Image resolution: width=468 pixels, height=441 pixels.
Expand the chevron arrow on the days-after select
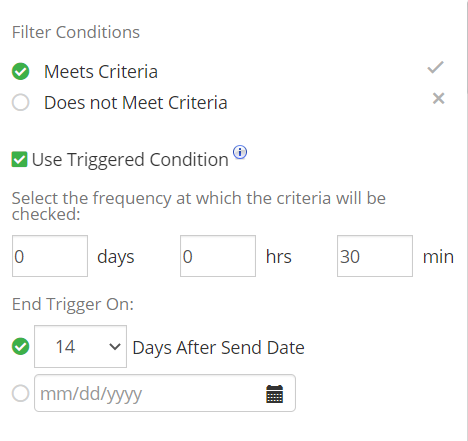115,347
